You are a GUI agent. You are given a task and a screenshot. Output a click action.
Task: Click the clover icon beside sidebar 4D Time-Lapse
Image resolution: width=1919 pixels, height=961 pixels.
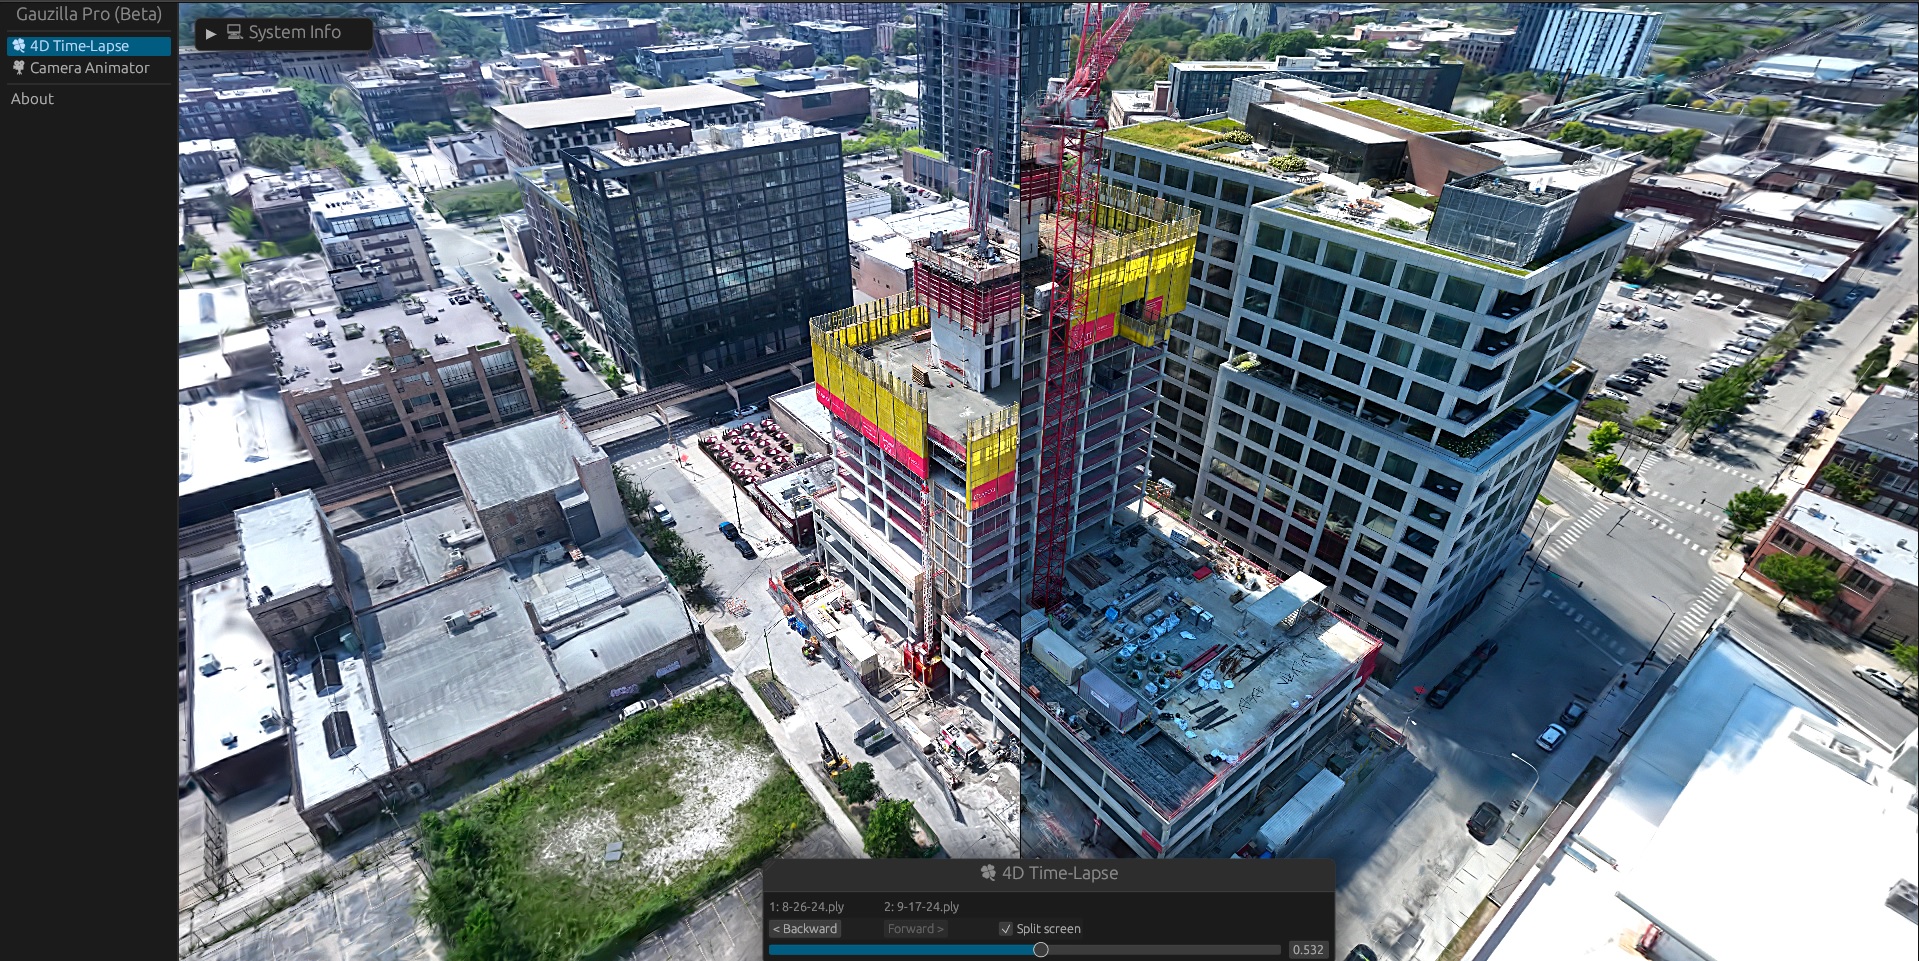tap(18, 46)
